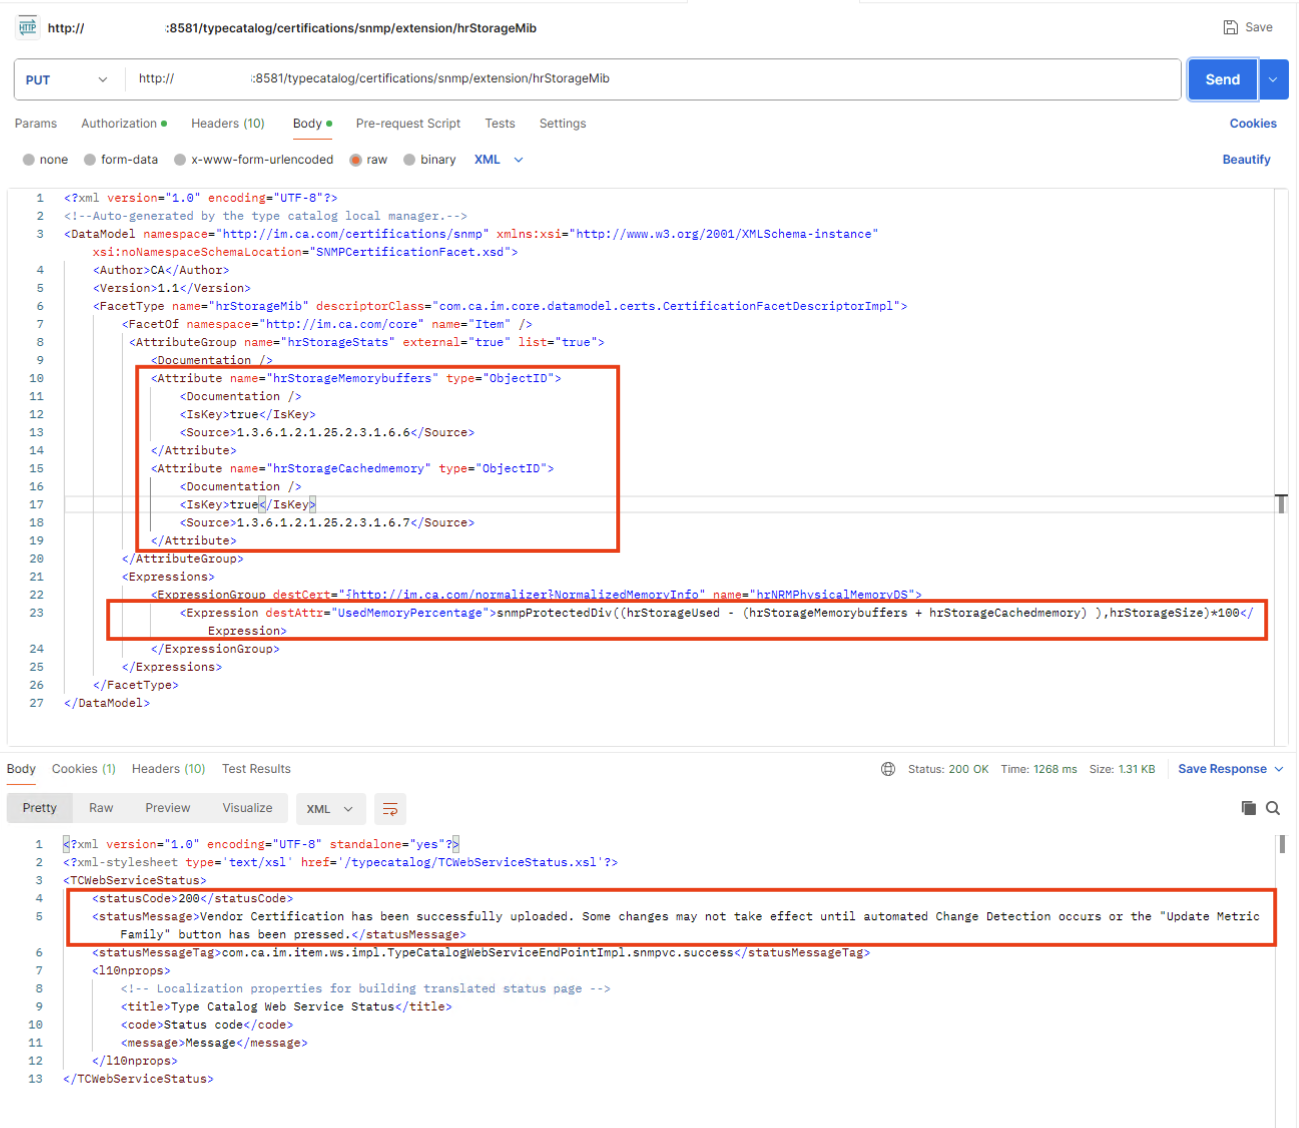The width and height of the screenshot is (1299, 1128).
Task: Open the Params tab
Action: [x=36, y=124]
